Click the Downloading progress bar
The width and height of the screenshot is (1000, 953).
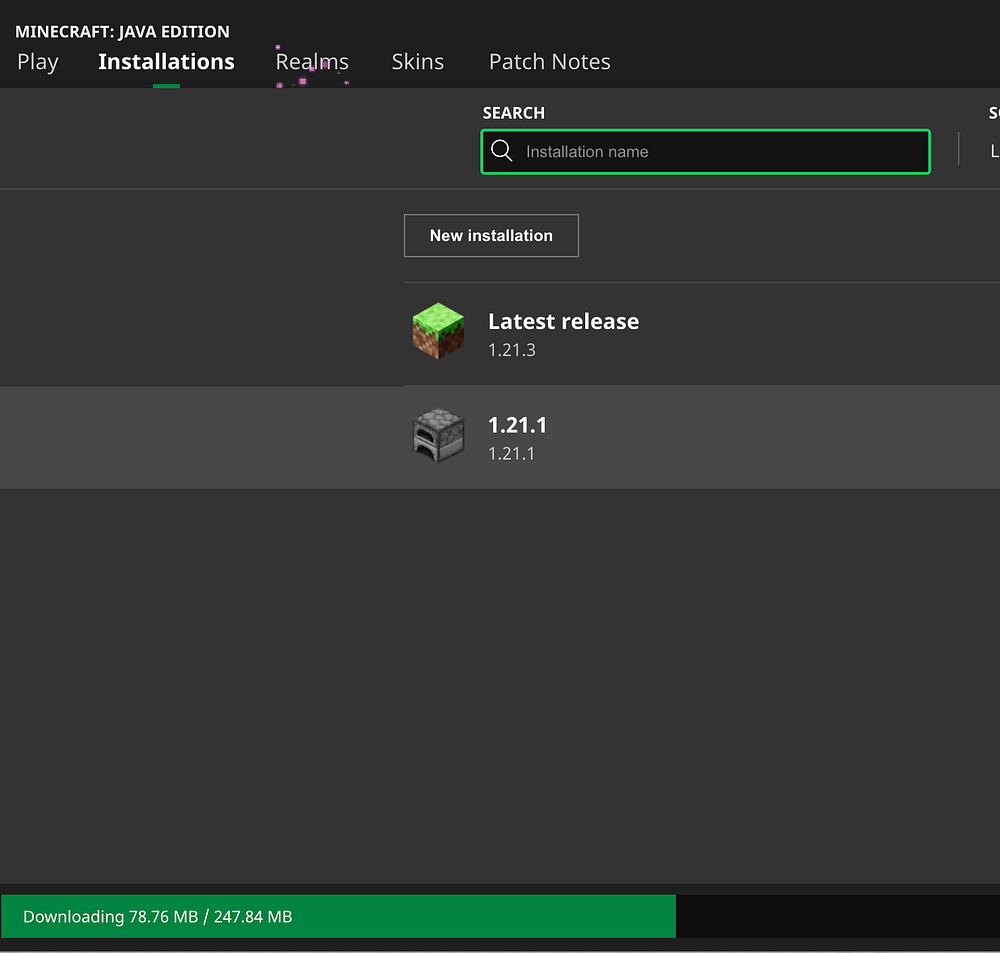500,916
